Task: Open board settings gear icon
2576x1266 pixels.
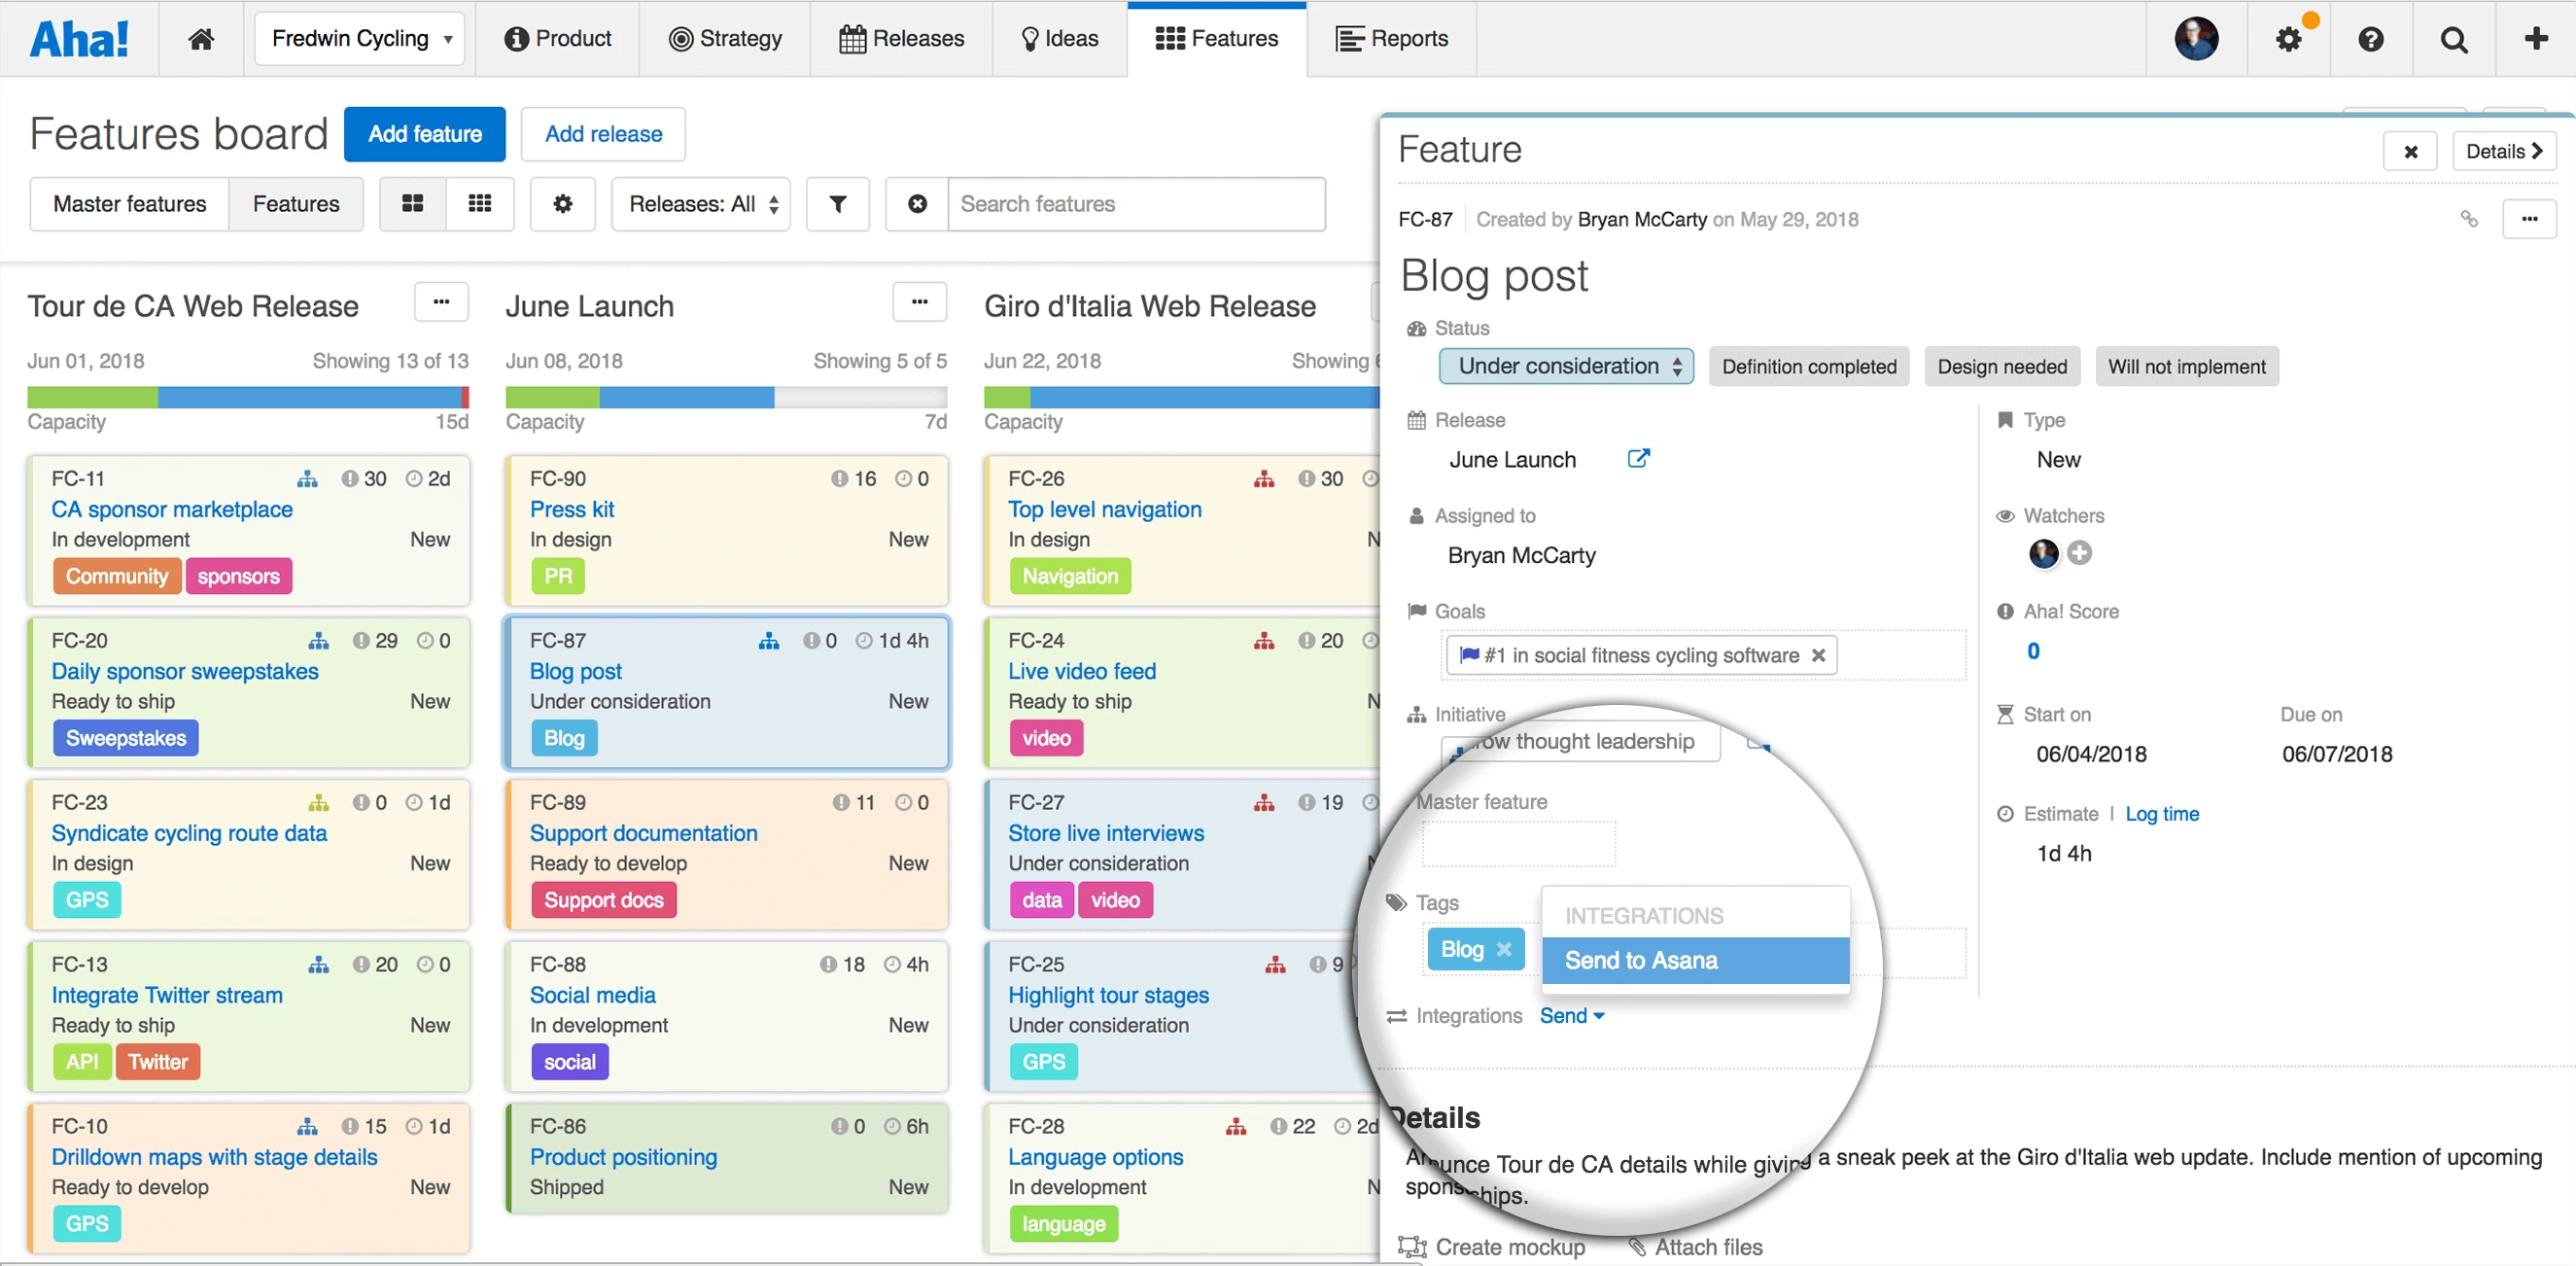Action: coord(563,204)
